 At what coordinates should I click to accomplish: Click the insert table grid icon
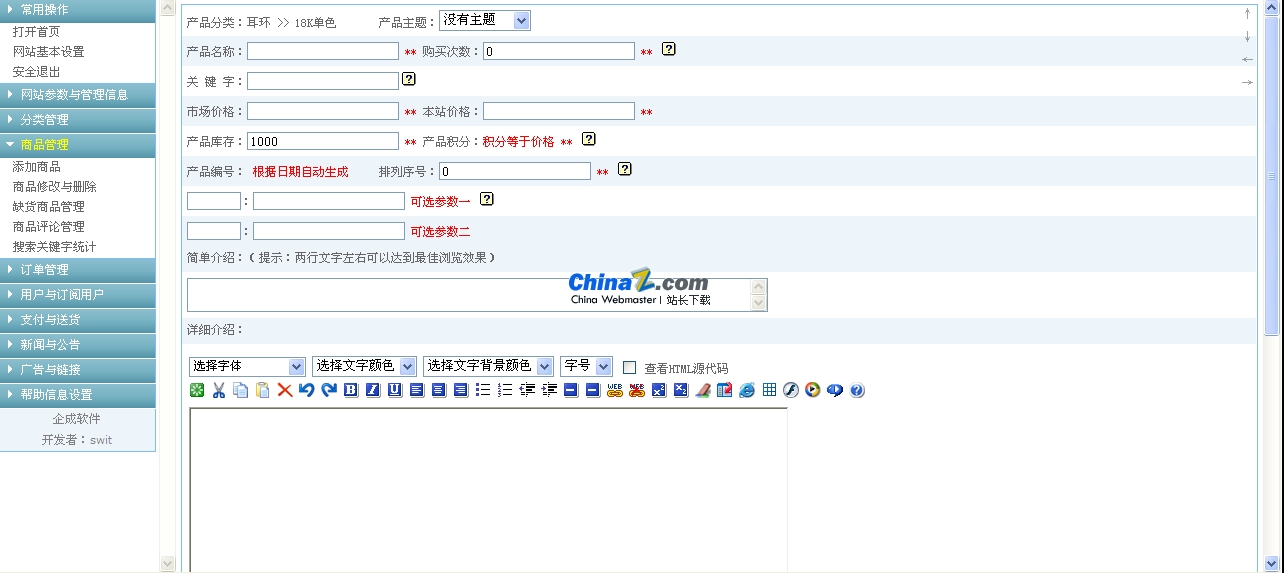coord(769,390)
